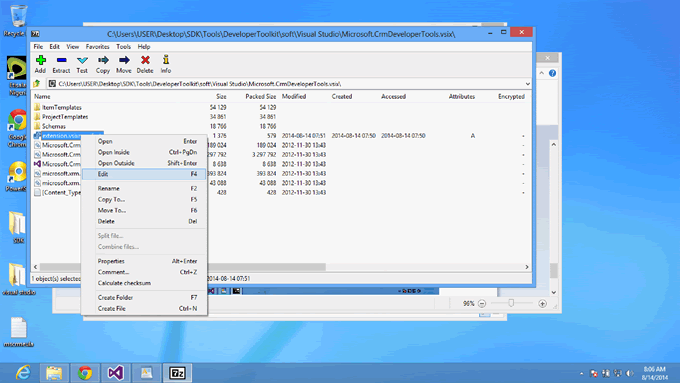The image size is (680, 383).
Task: Click the Copy toolbar icon
Action: 103,64
